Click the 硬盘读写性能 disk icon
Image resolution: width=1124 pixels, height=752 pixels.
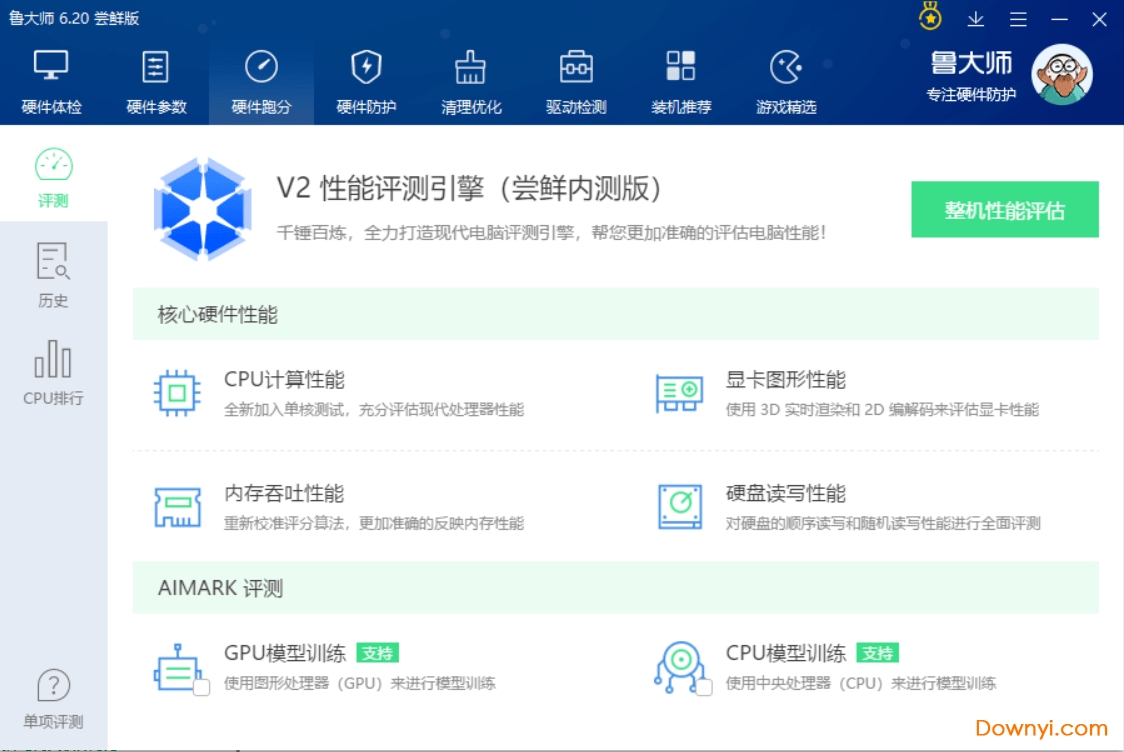point(678,505)
